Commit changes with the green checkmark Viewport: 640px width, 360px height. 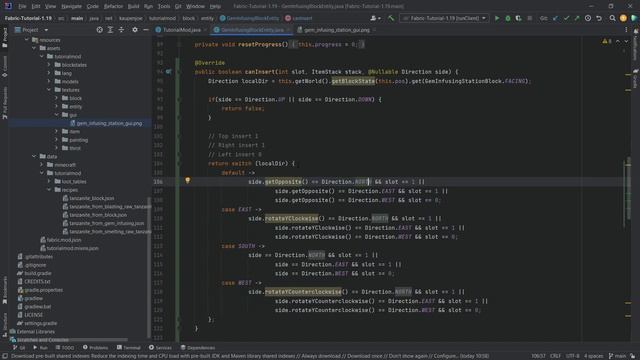566,18
